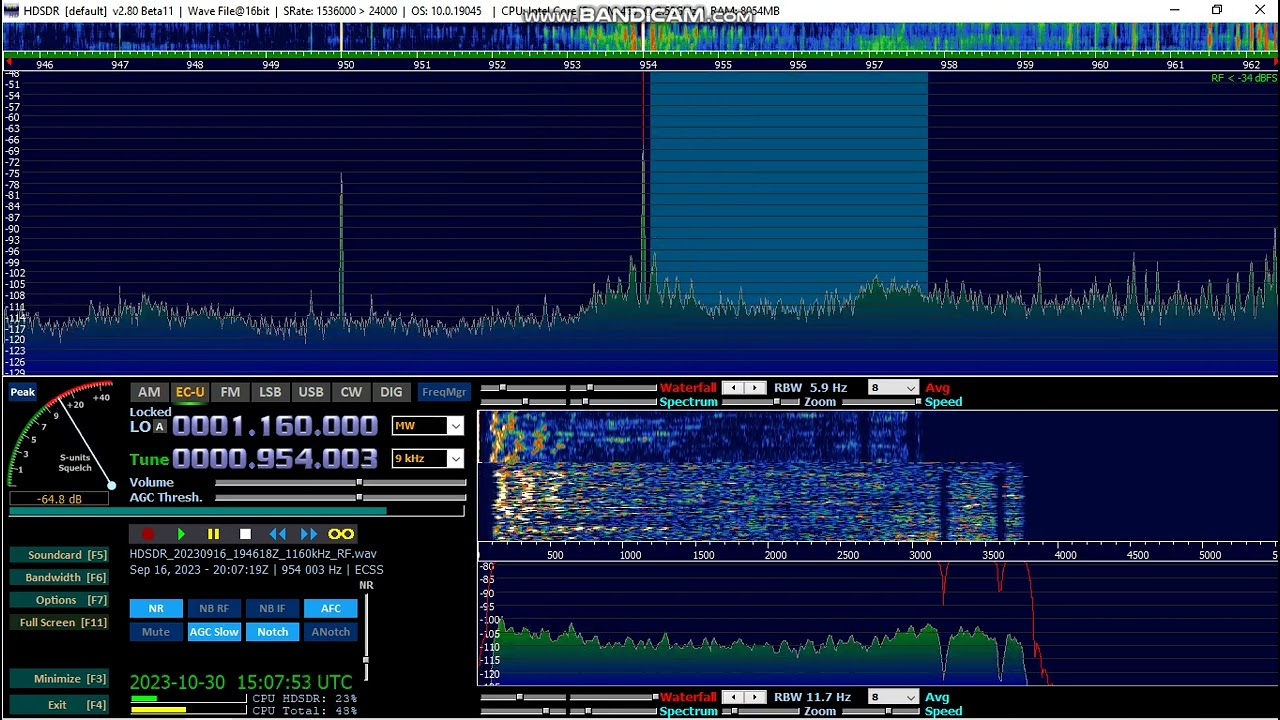Image resolution: width=1280 pixels, height=720 pixels.
Task: Click the LO frequency display 0001.160.000
Action: pyautogui.click(x=275, y=426)
